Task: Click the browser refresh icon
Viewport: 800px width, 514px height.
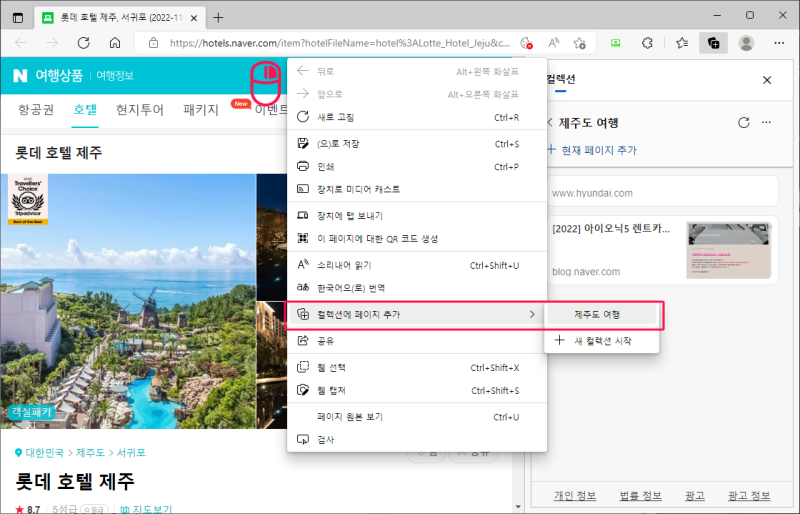Action: 84,43
